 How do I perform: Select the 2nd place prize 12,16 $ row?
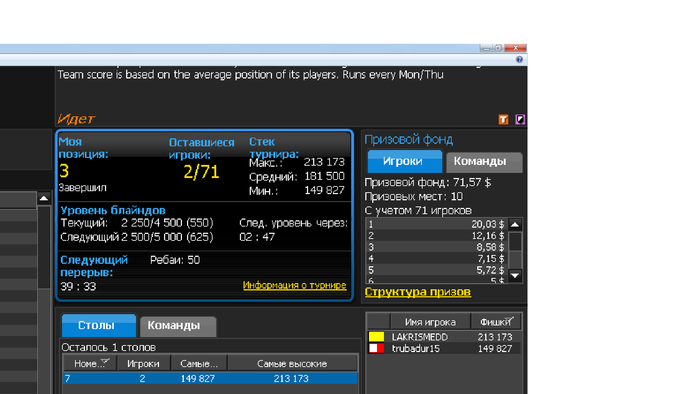(x=437, y=236)
